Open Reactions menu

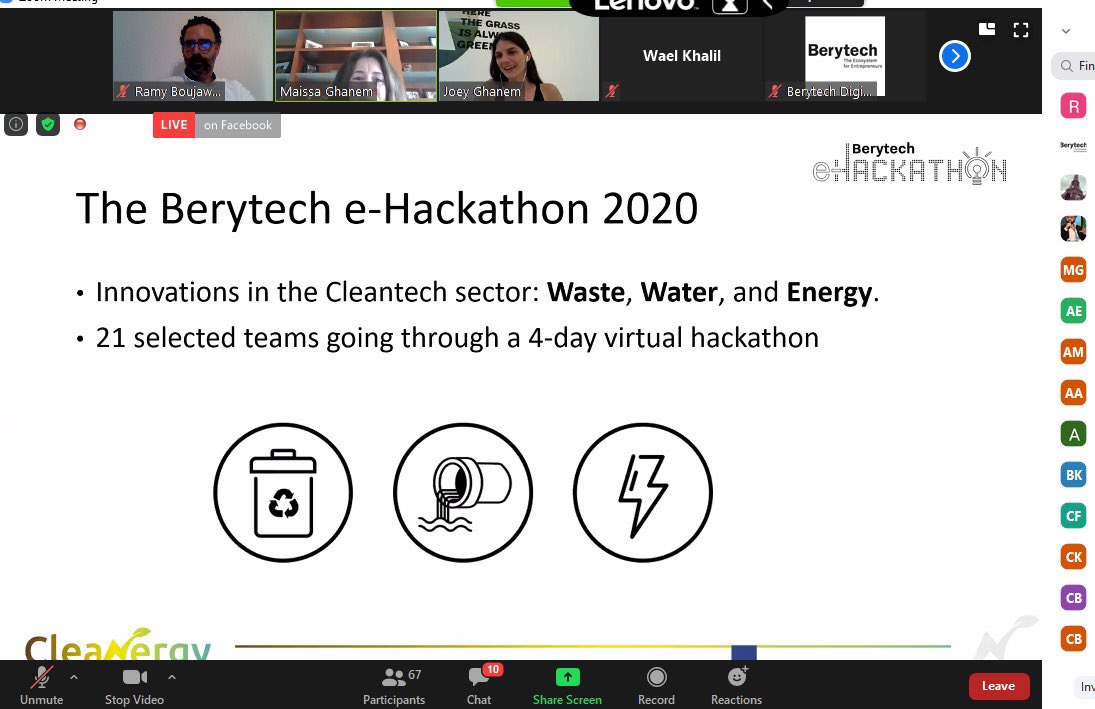point(736,686)
